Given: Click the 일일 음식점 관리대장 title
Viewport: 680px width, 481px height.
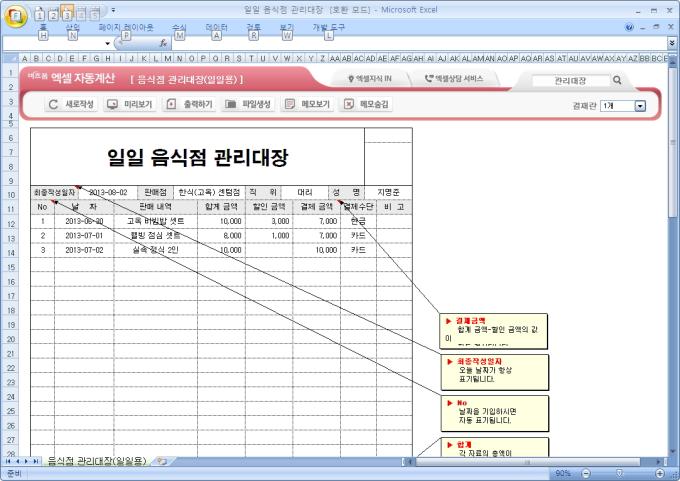Looking at the screenshot, I should click(x=197, y=157).
